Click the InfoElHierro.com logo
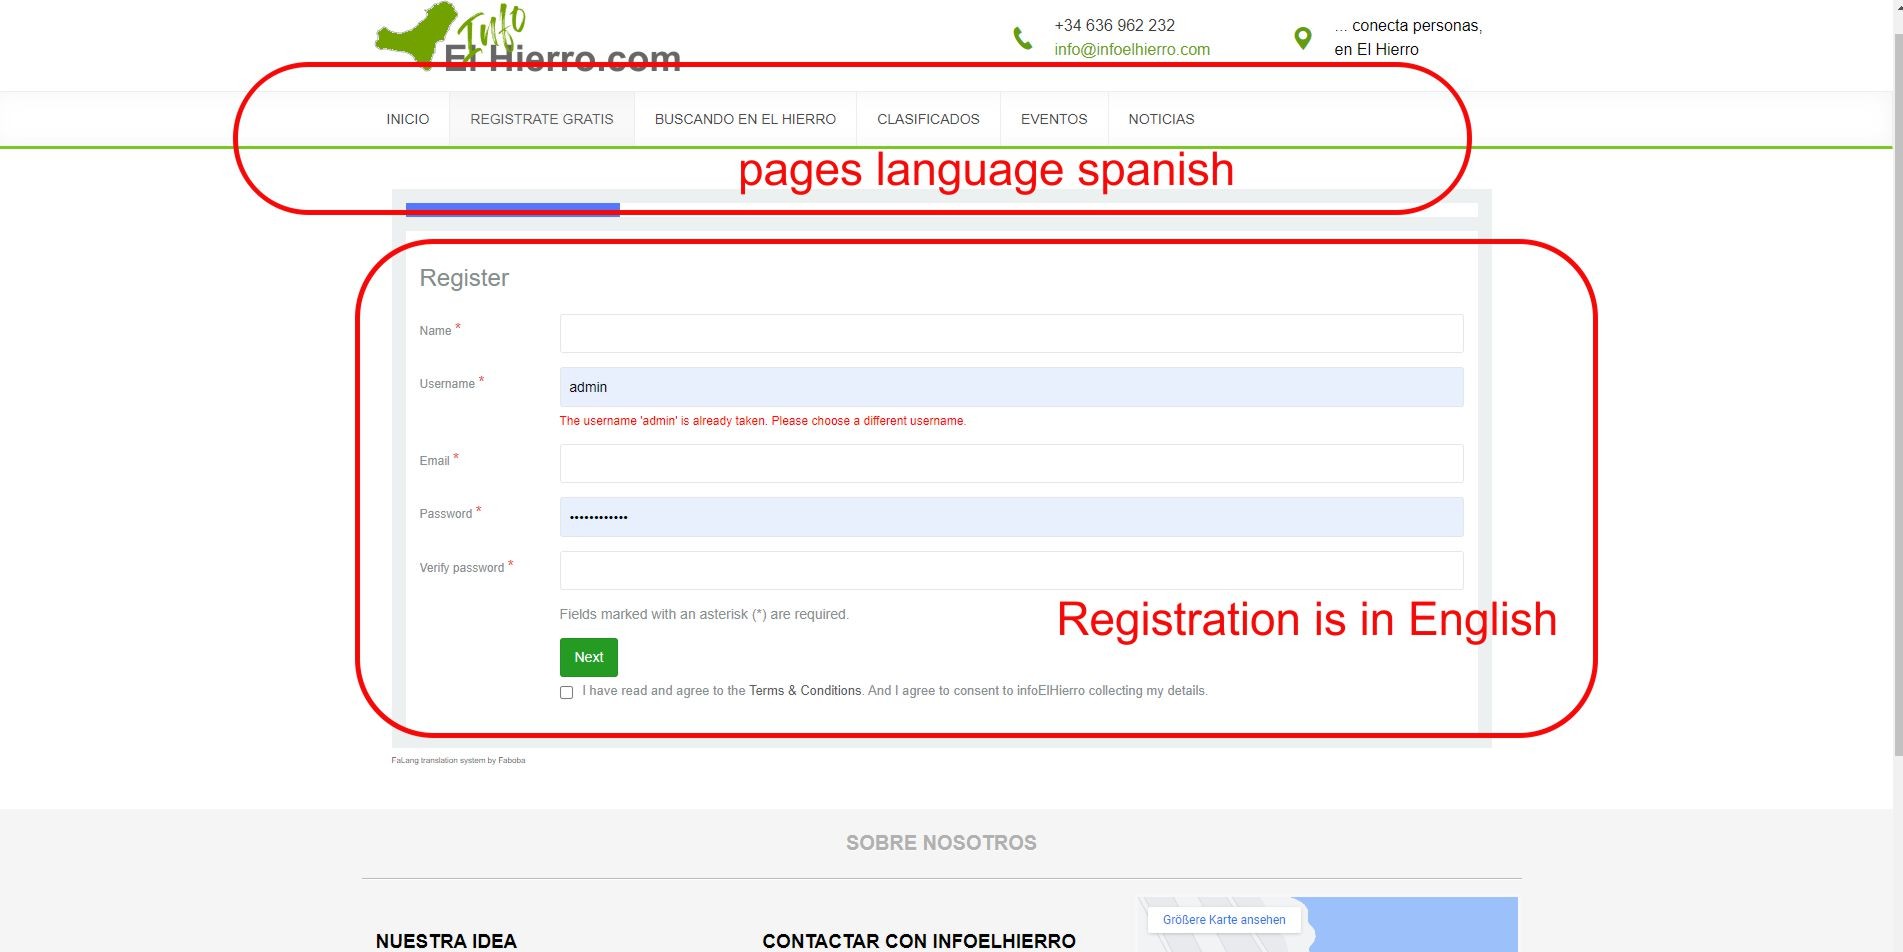1903x952 pixels. coord(528,38)
